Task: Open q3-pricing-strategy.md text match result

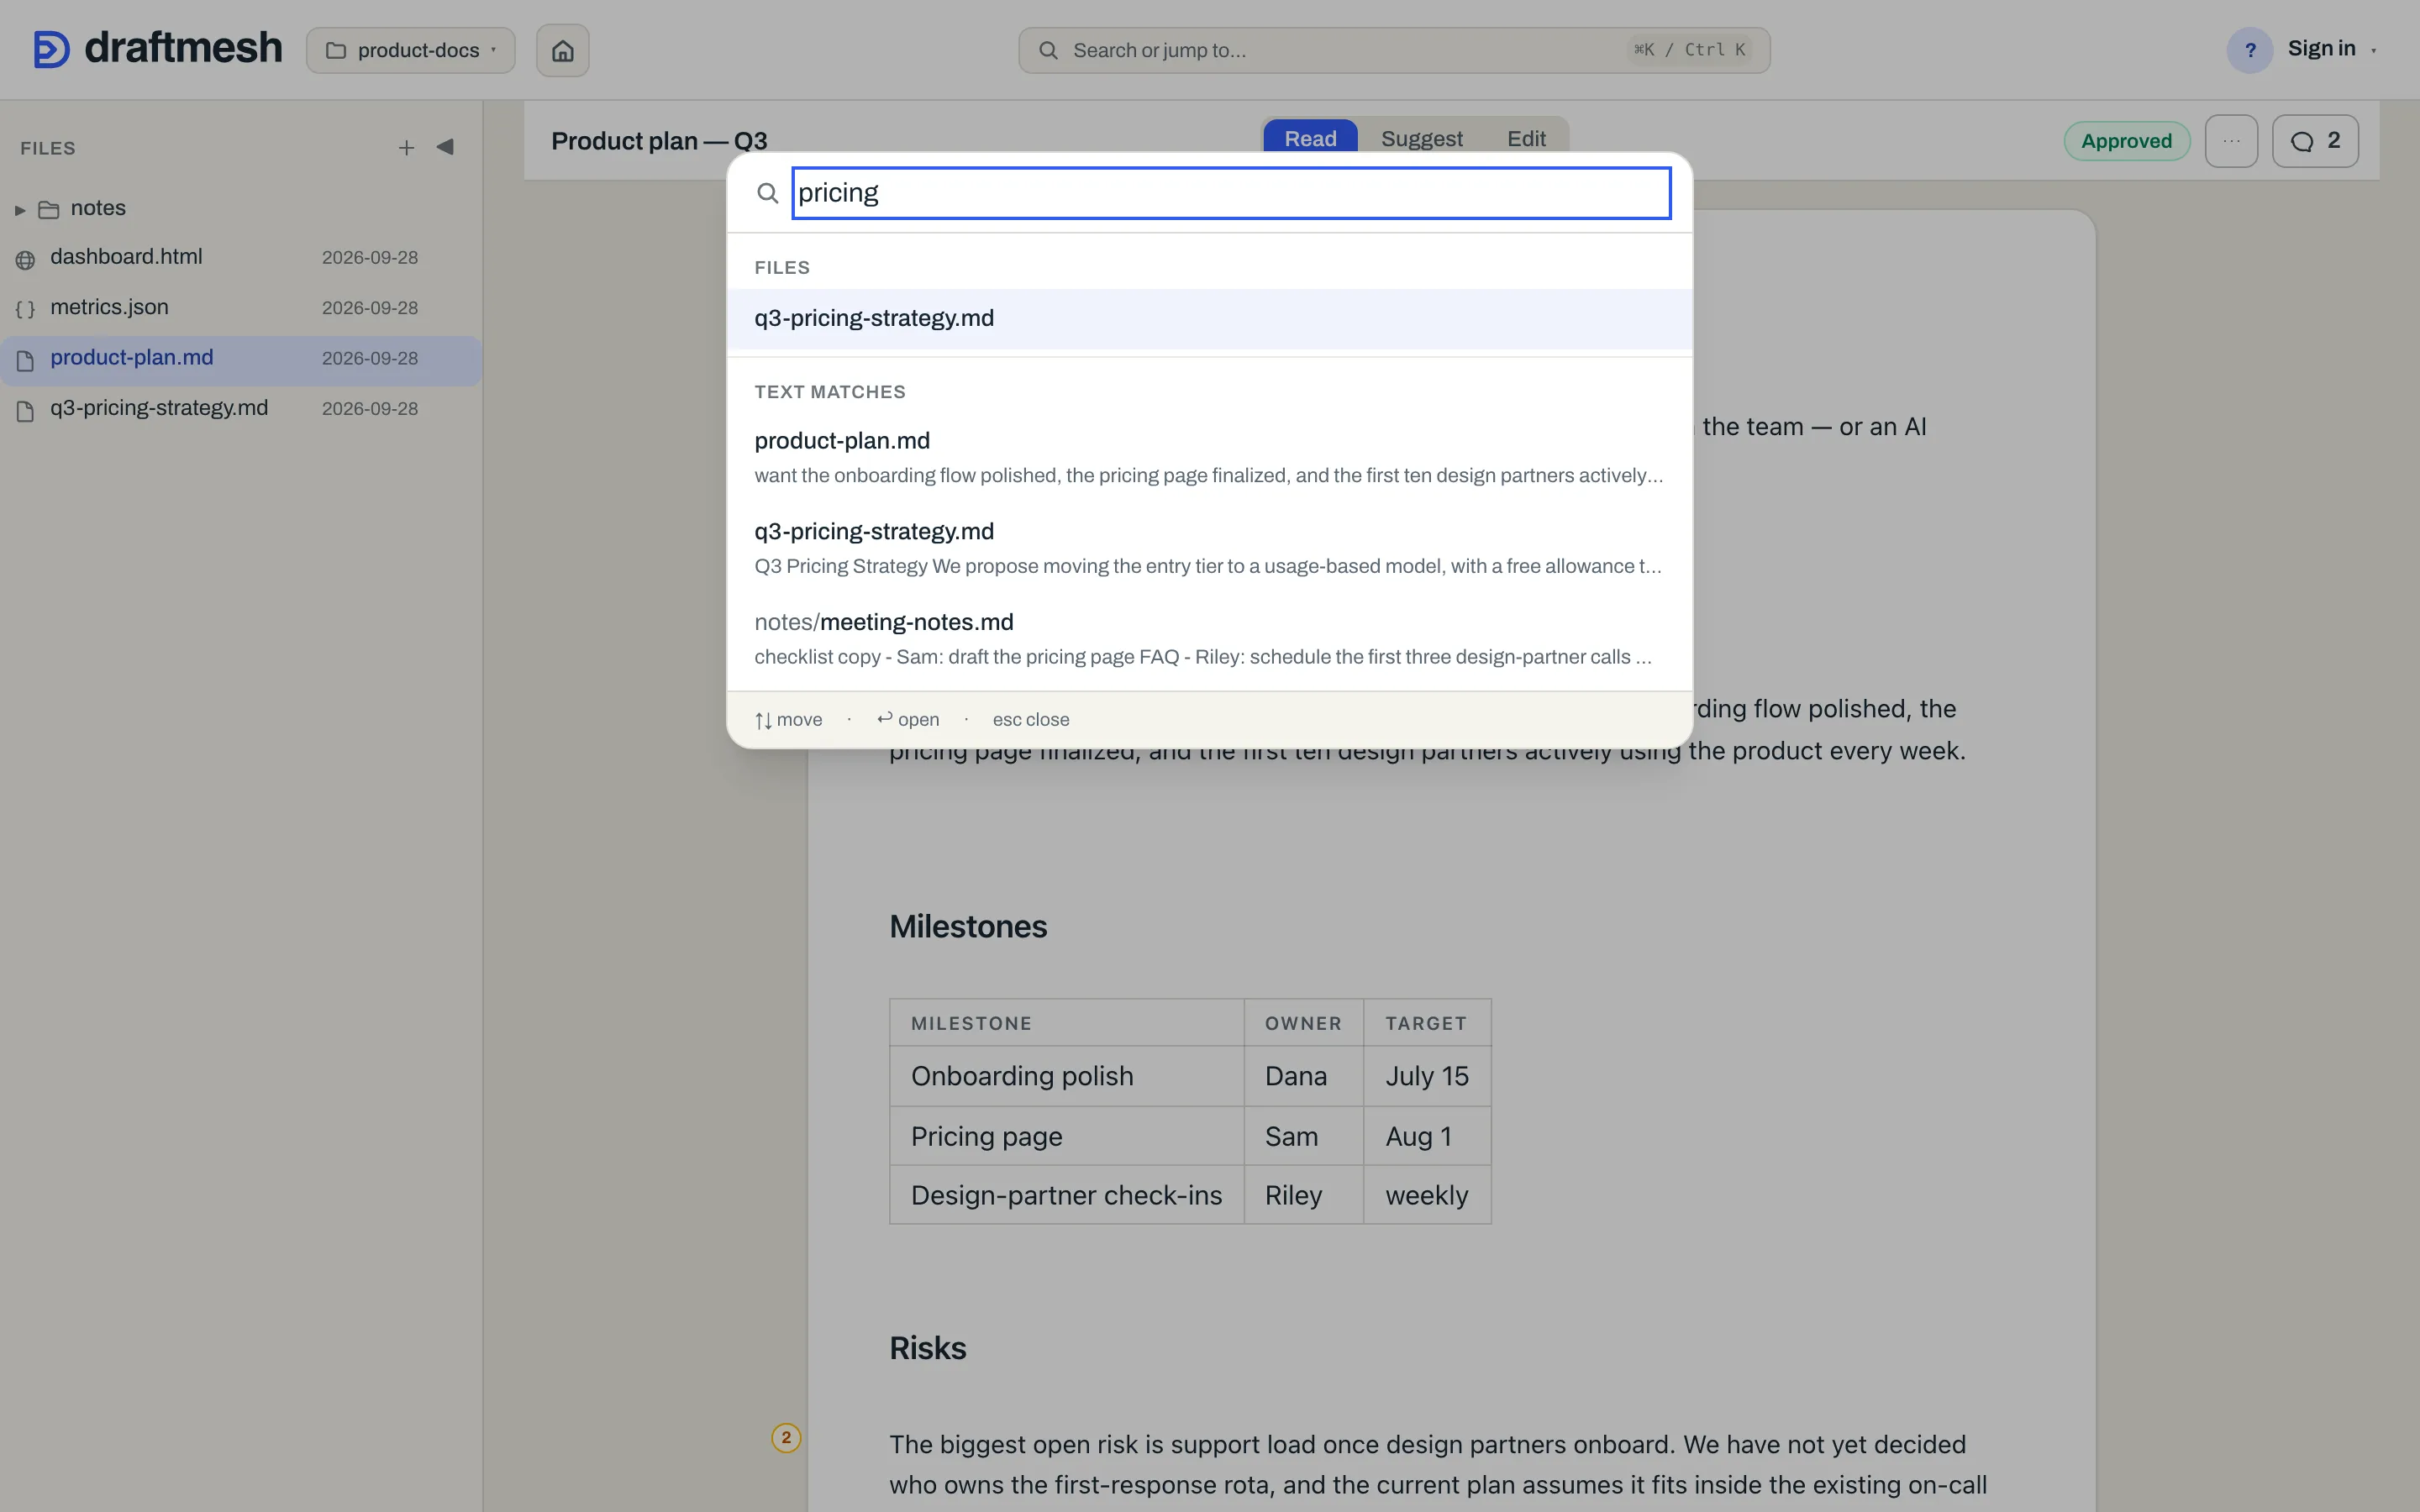Action: [1209, 548]
